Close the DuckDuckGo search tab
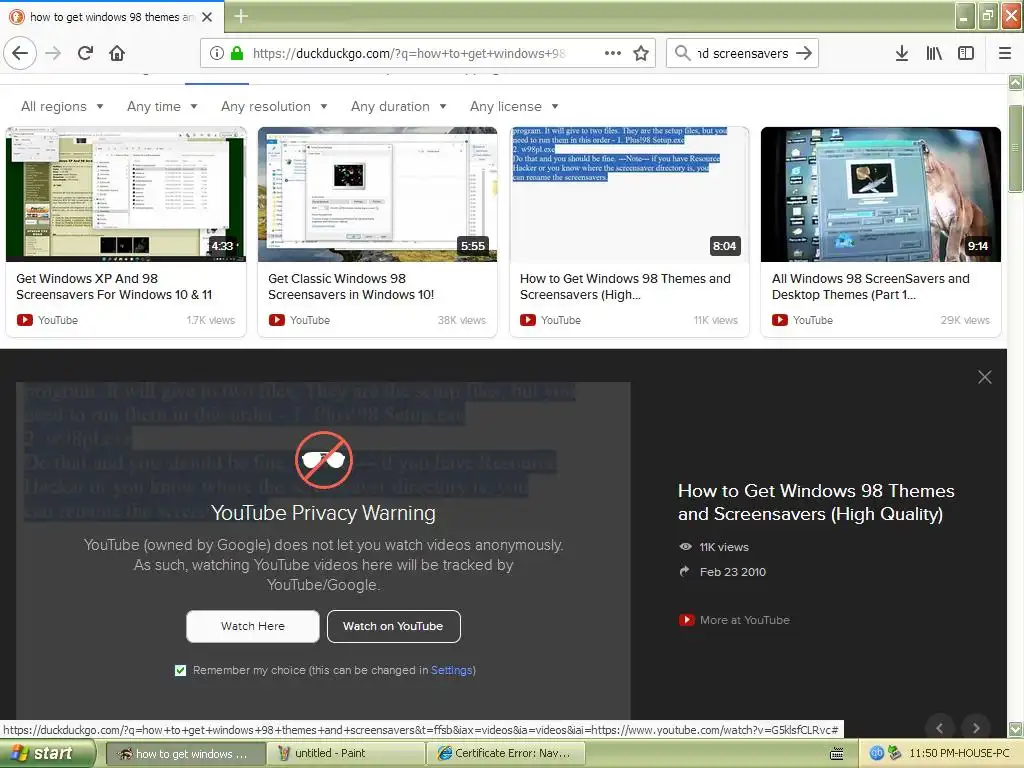This screenshot has width=1024, height=768. tap(207, 17)
